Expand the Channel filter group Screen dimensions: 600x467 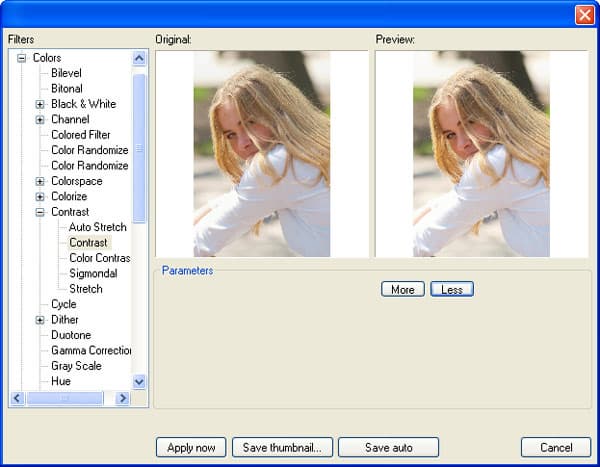point(40,119)
